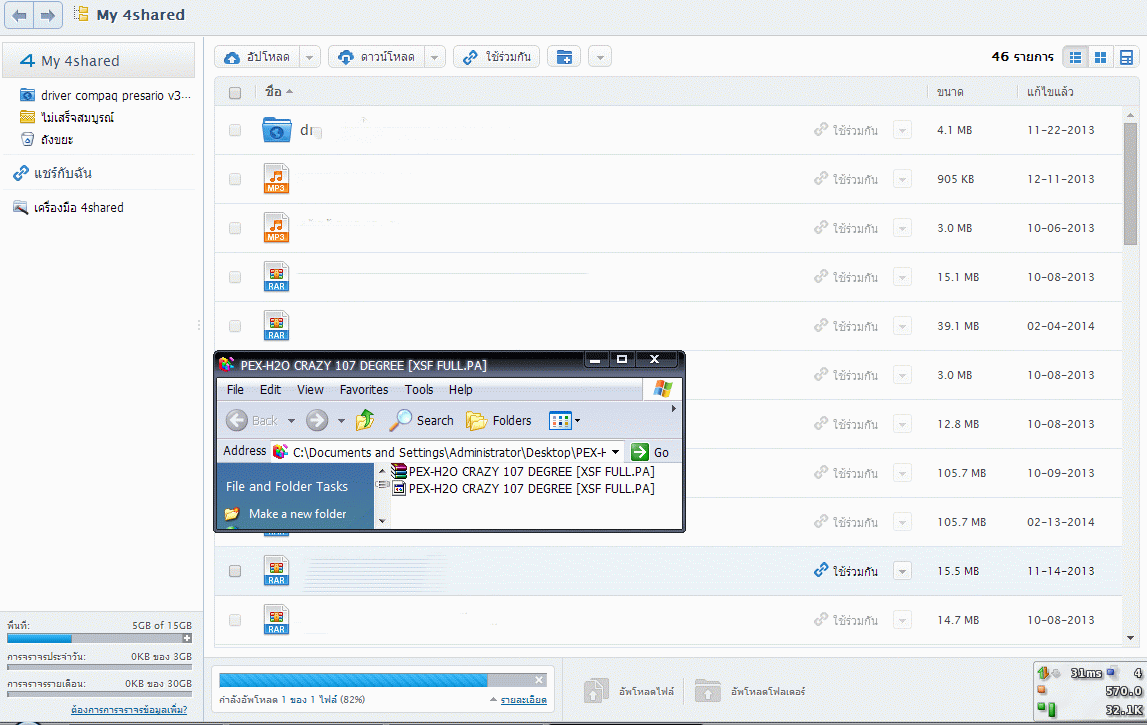Toggle the select-all checkbox in the header

click(235, 93)
